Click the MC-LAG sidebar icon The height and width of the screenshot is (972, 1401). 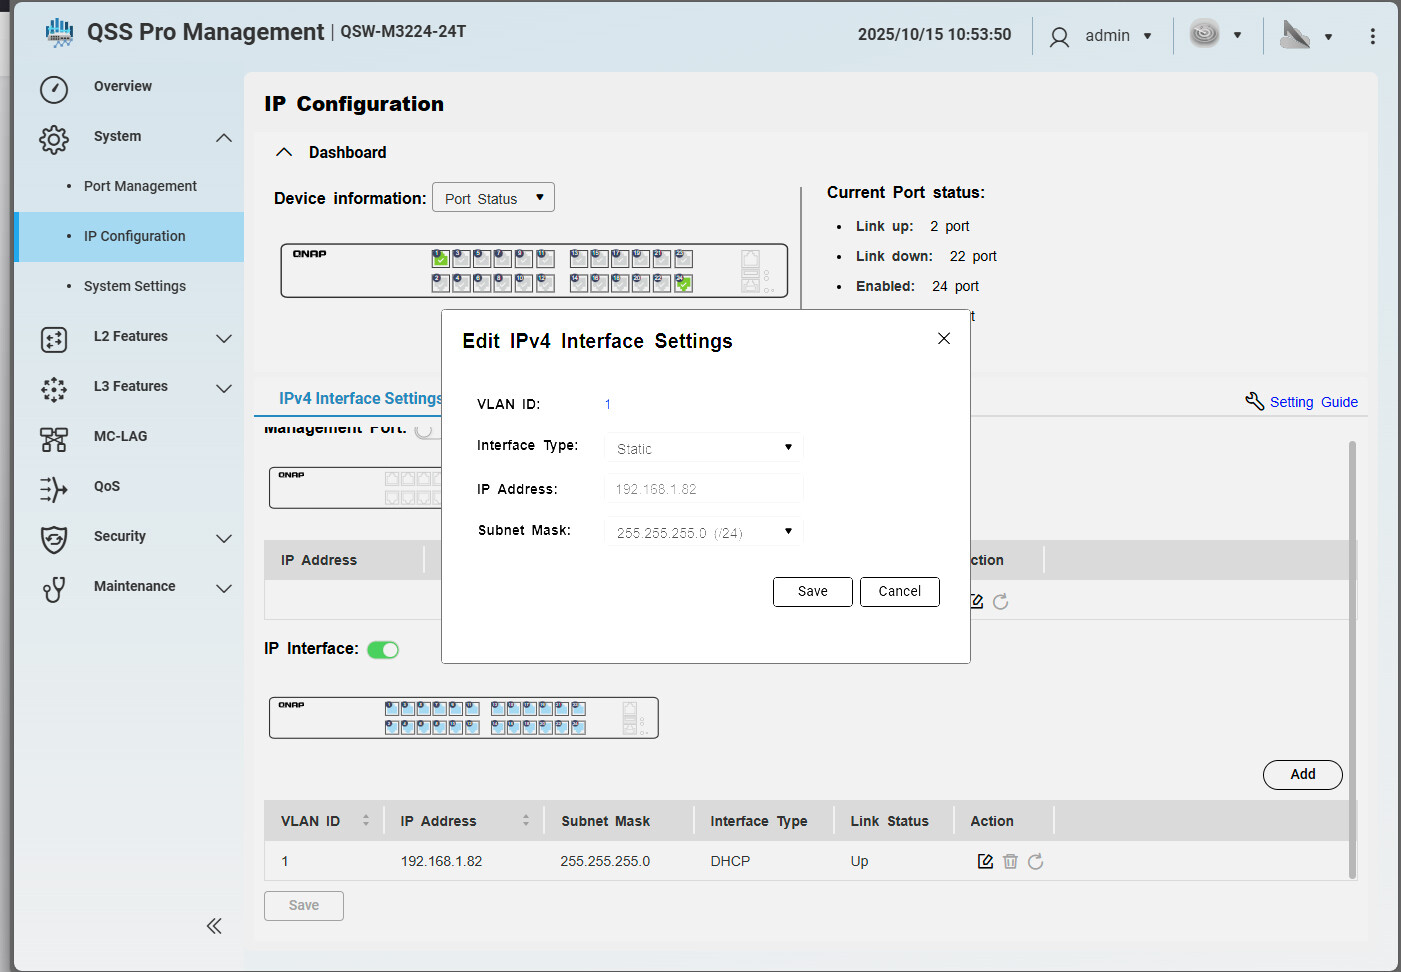[54, 439]
